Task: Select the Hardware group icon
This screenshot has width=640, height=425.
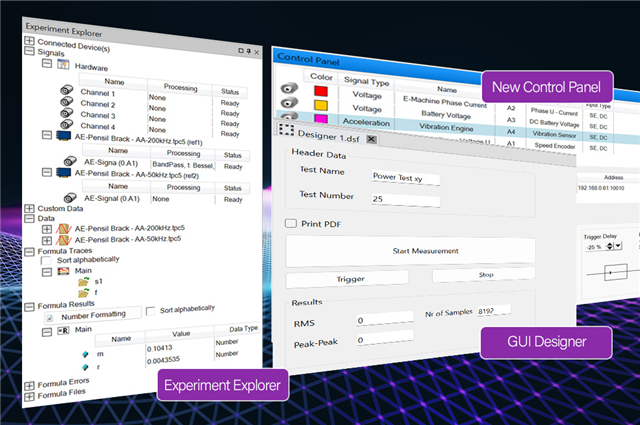Action: coord(63,65)
